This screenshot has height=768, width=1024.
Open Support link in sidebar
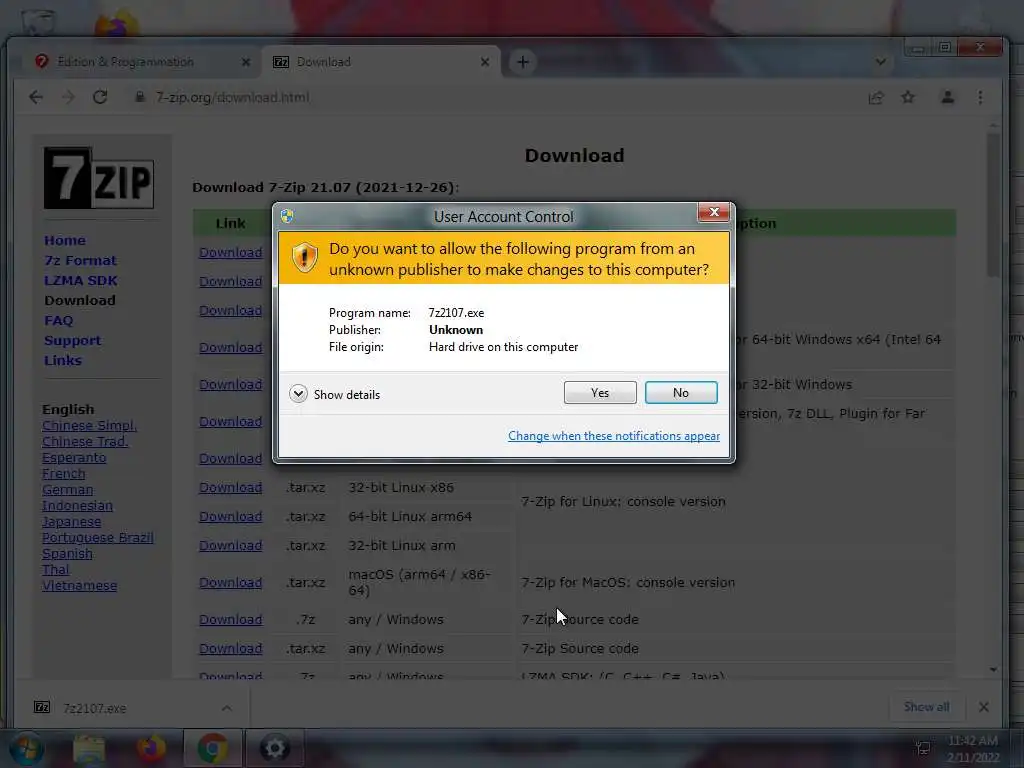[x=72, y=341]
